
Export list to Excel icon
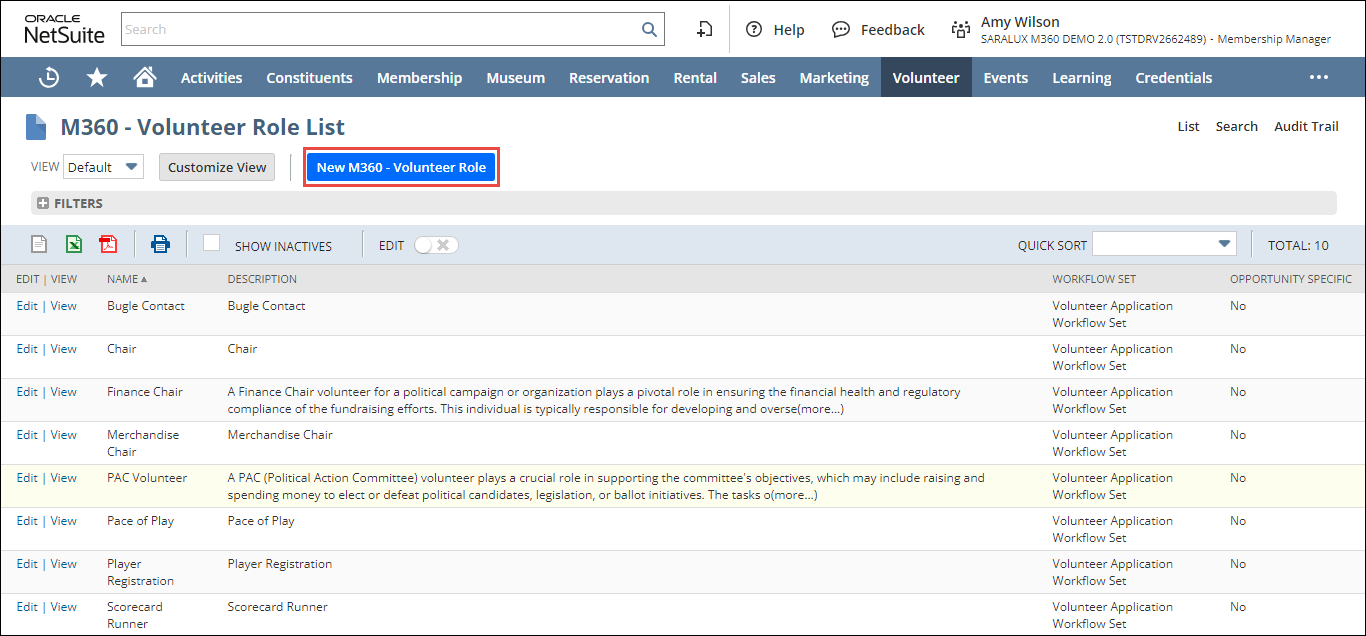(x=74, y=244)
